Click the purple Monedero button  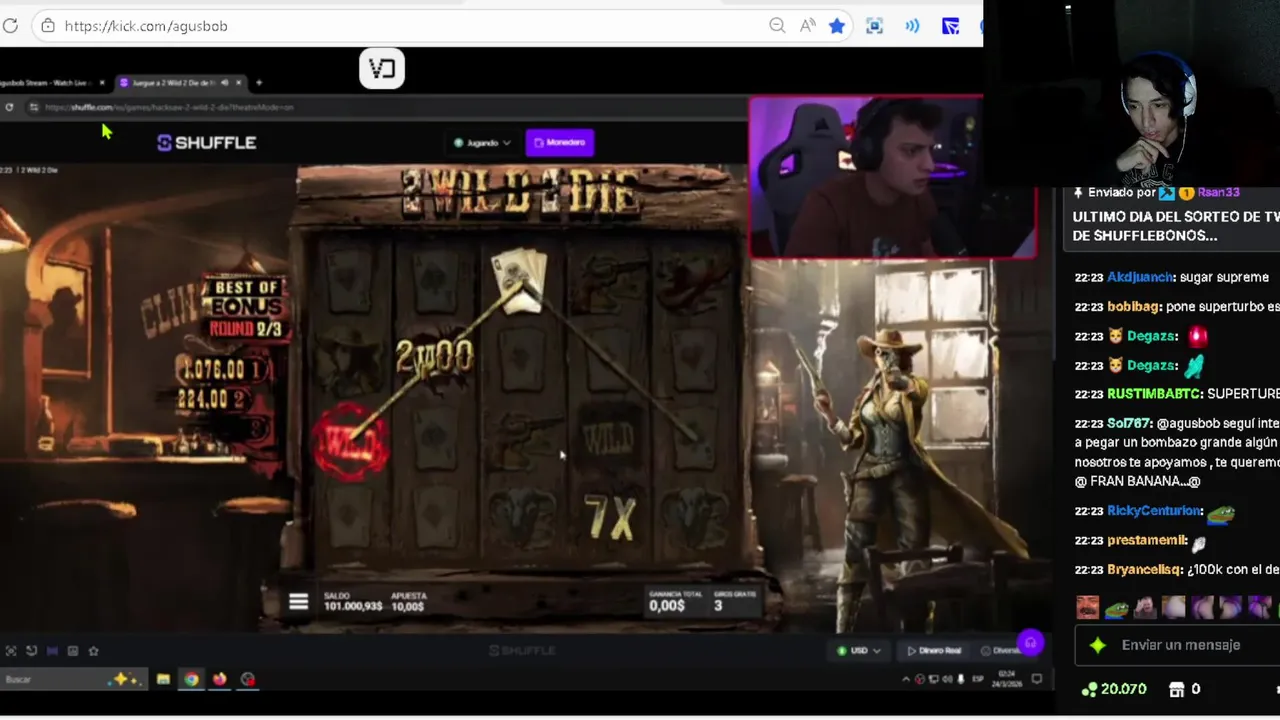pos(560,143)
